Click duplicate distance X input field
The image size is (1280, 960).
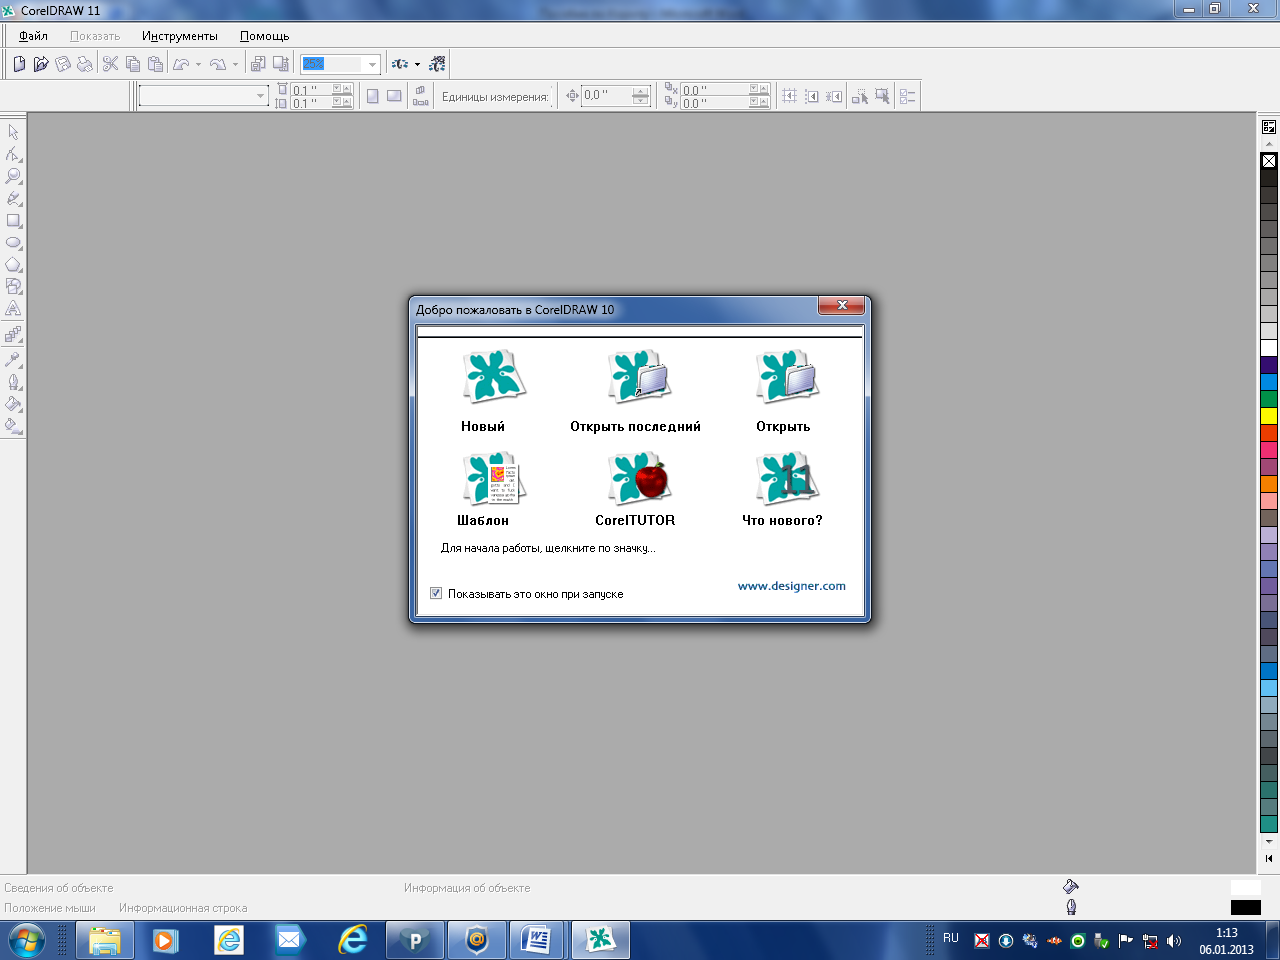(714, 90)
